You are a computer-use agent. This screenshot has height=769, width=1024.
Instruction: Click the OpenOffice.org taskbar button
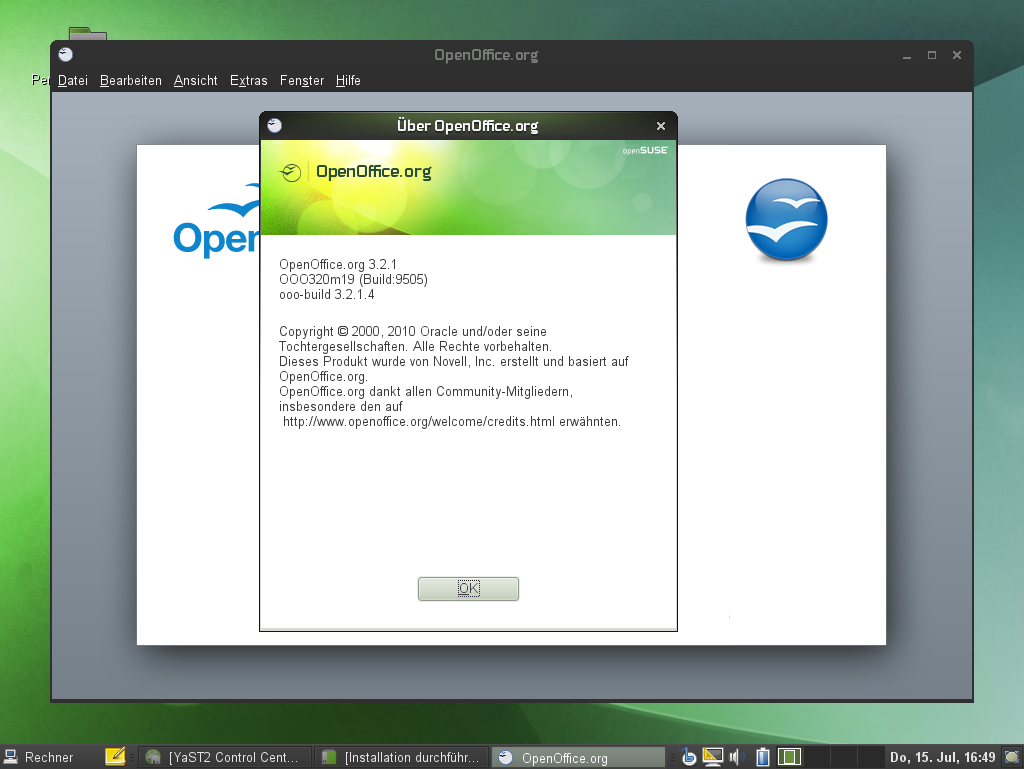(x=578, y=757)
